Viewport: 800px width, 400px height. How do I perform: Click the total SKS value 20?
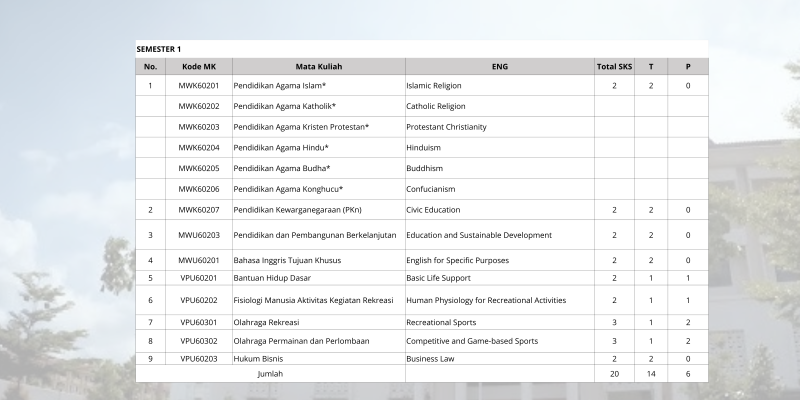[614, 374]
